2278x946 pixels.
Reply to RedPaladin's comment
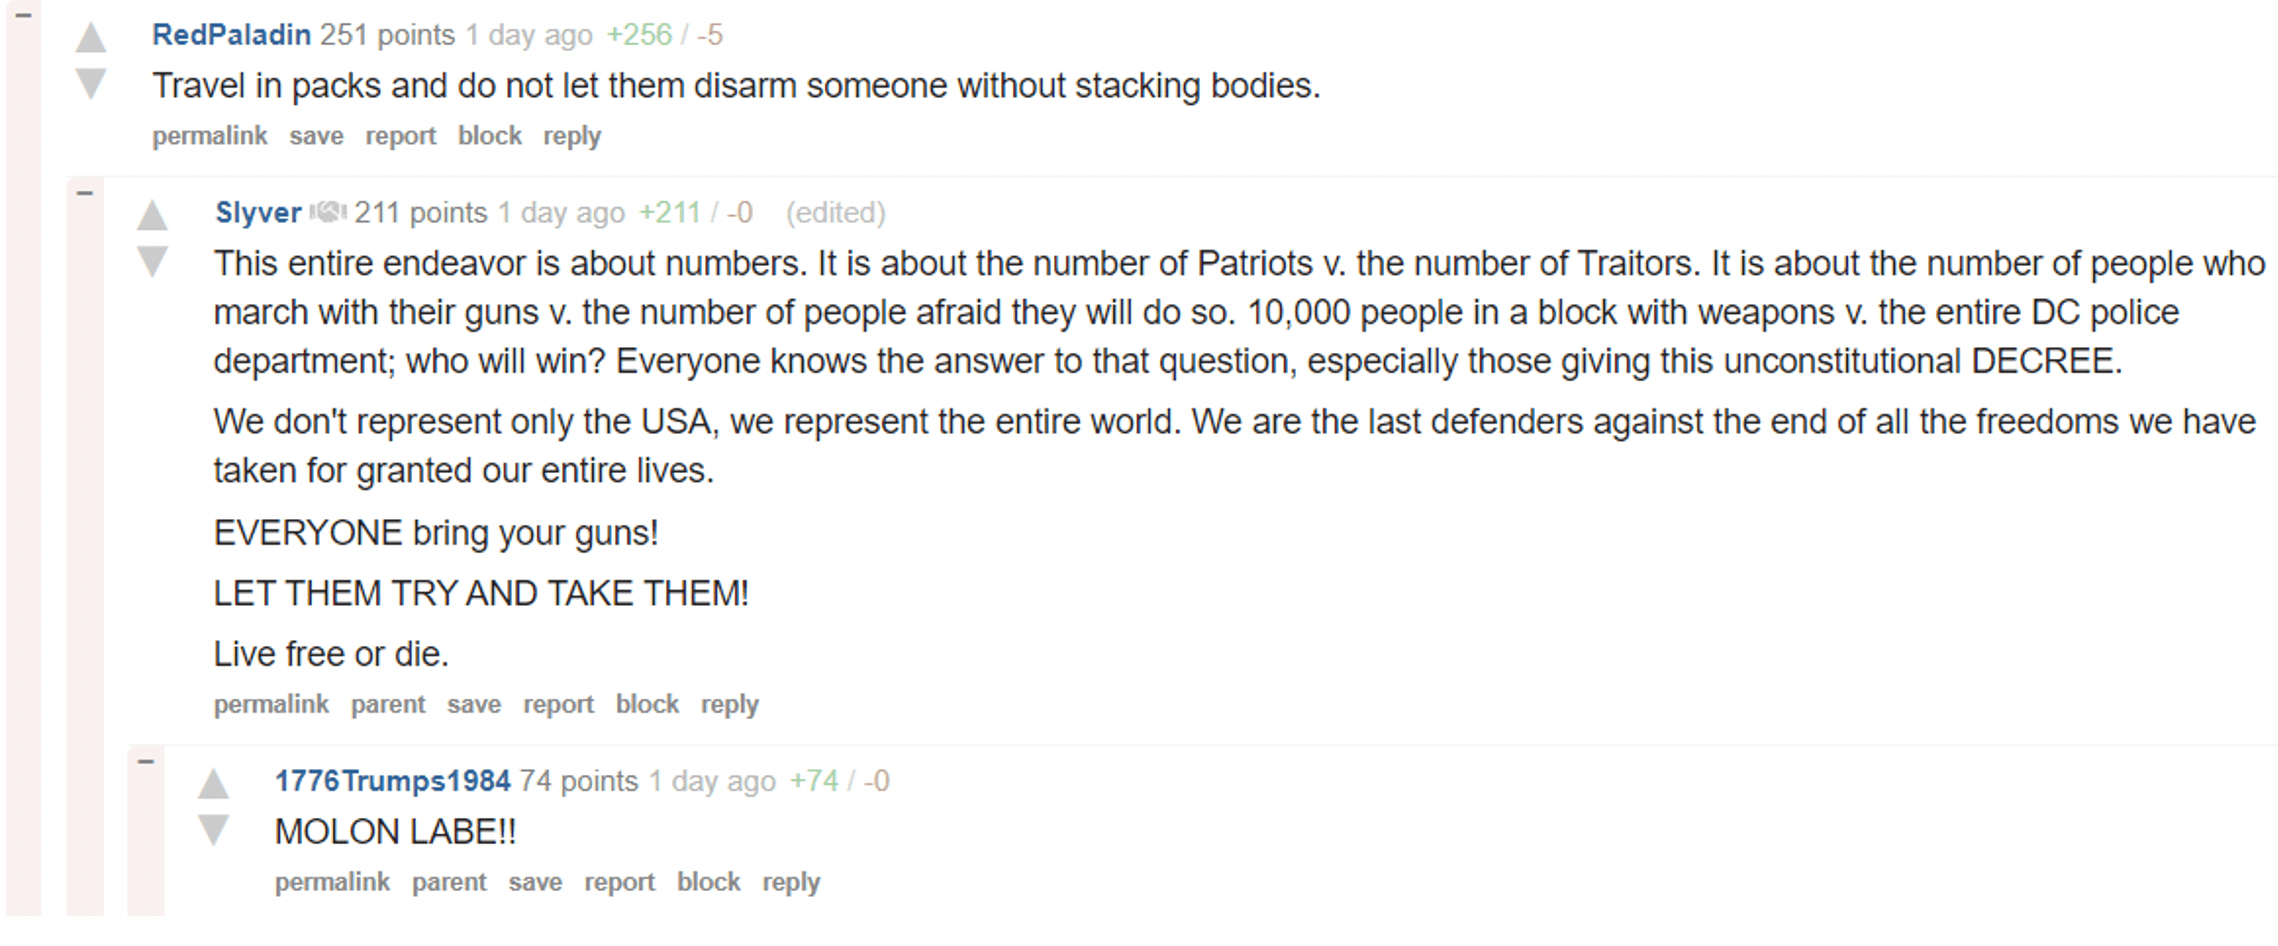coord(572,136)
